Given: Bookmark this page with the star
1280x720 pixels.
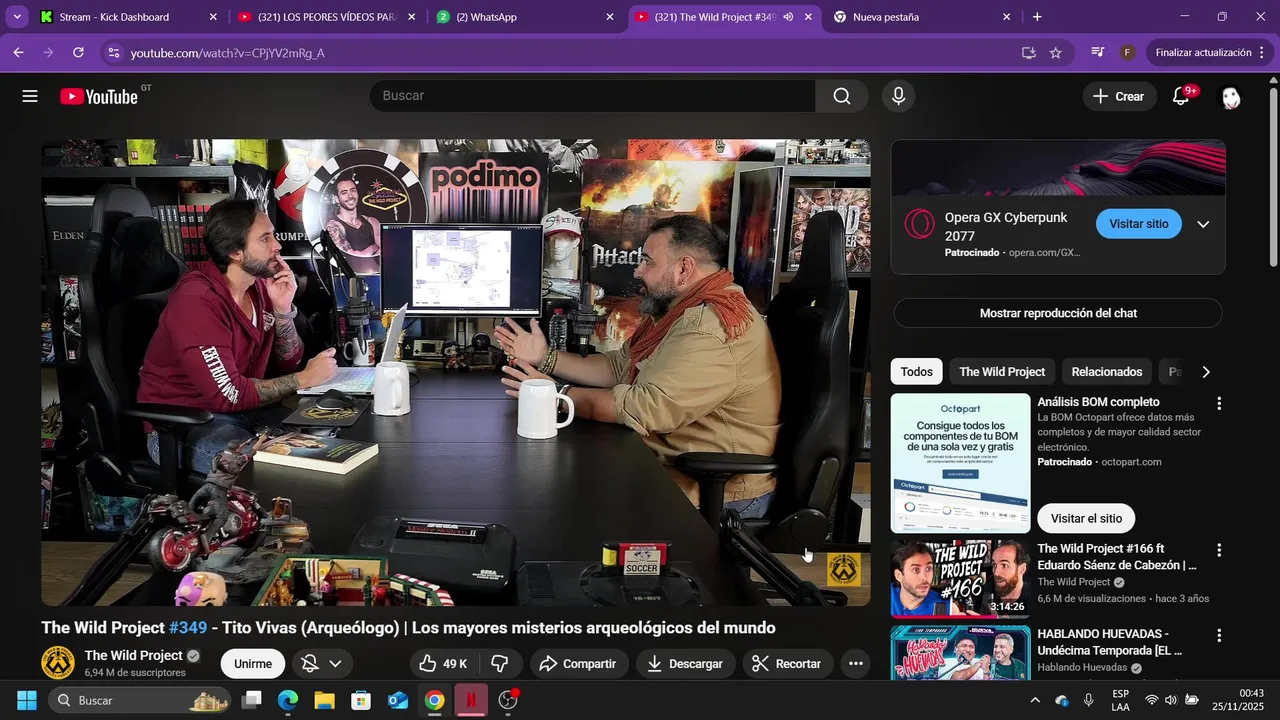Looking at the screenshot, I should pyautogui.click(x=1055, y=52).
